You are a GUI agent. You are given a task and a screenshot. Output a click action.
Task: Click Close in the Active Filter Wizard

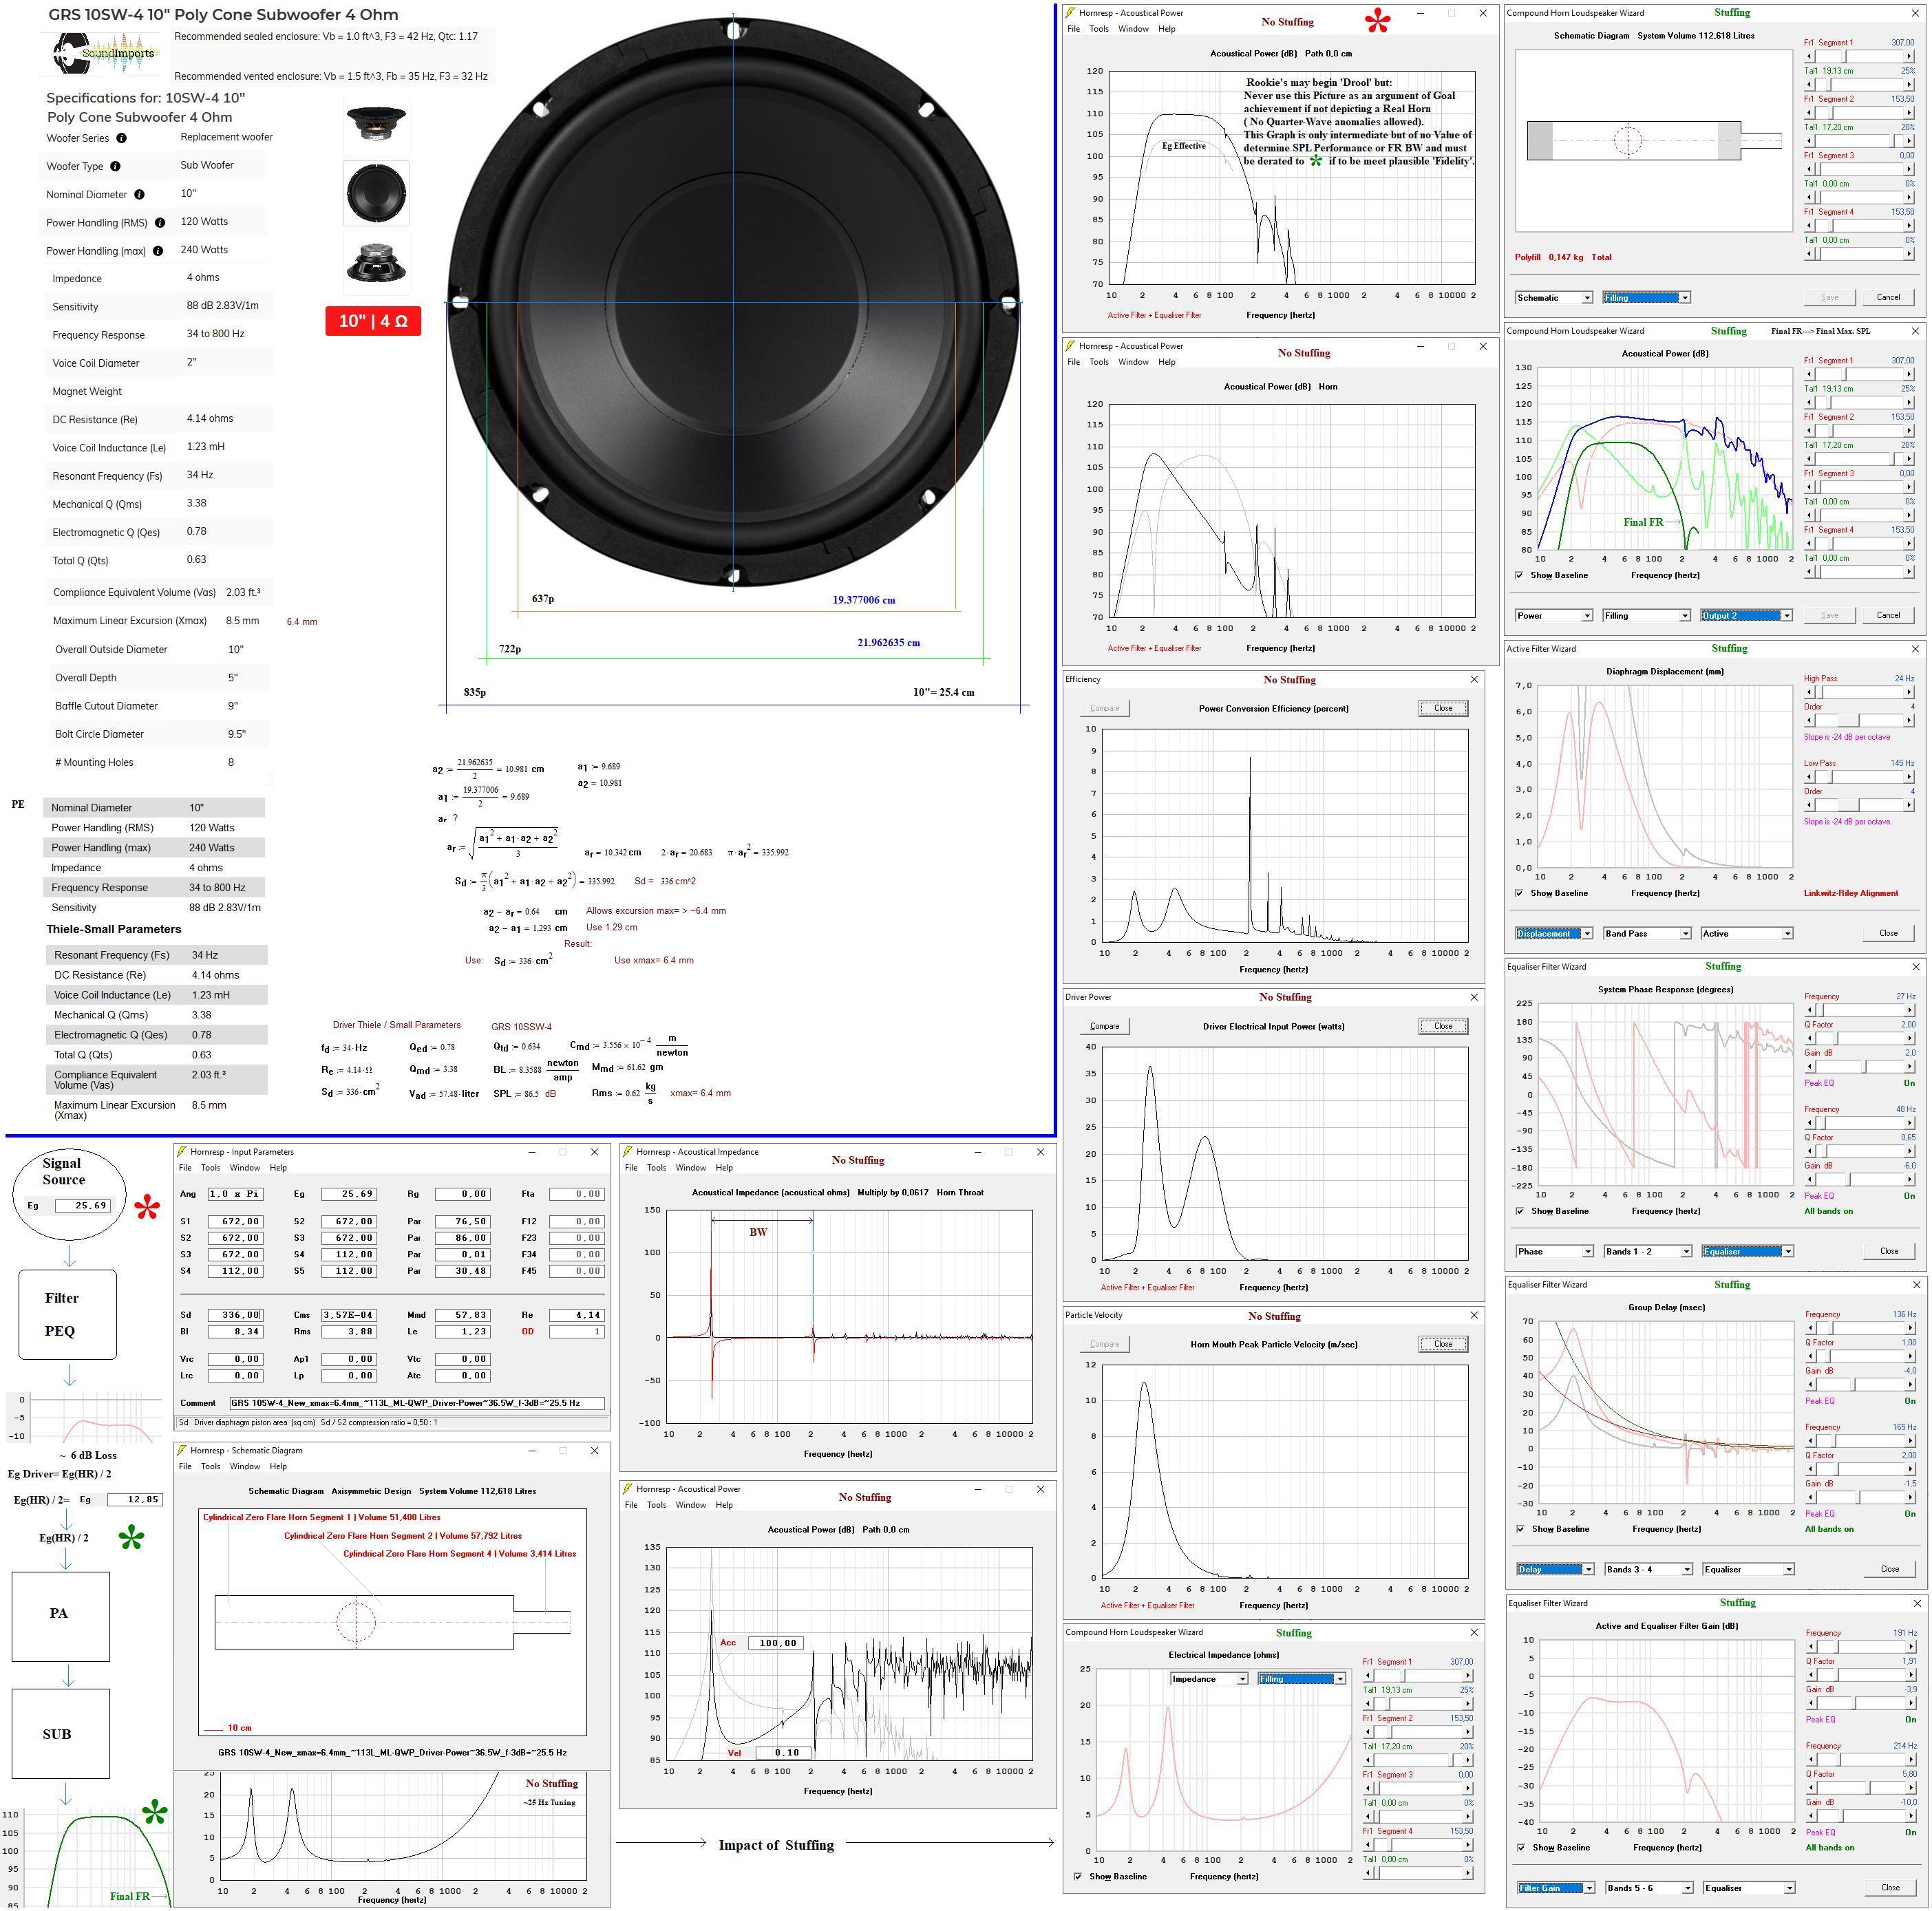click(1888, 934)
